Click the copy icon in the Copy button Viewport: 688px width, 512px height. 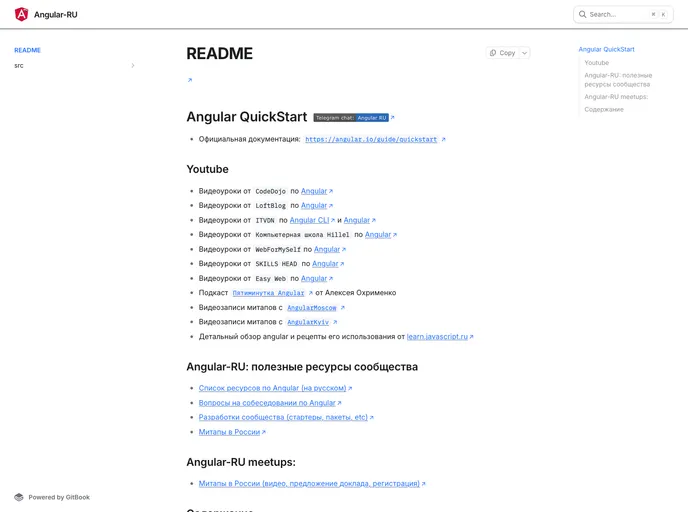tap(493, 53)
